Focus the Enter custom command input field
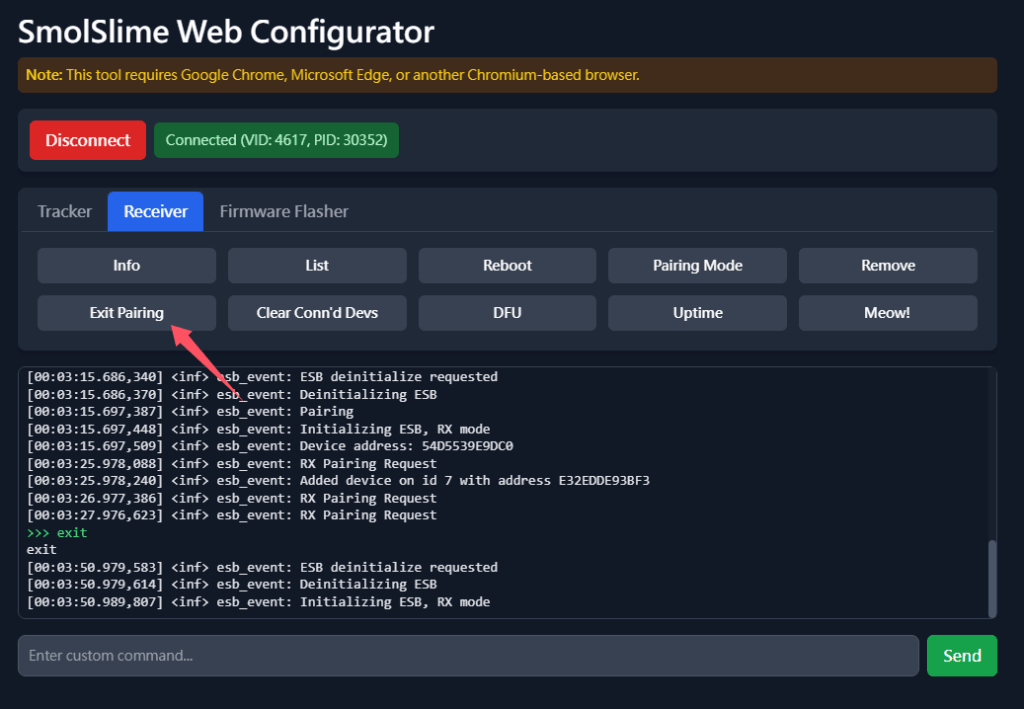The image size is (1024, 709). [x=468, y=656]
